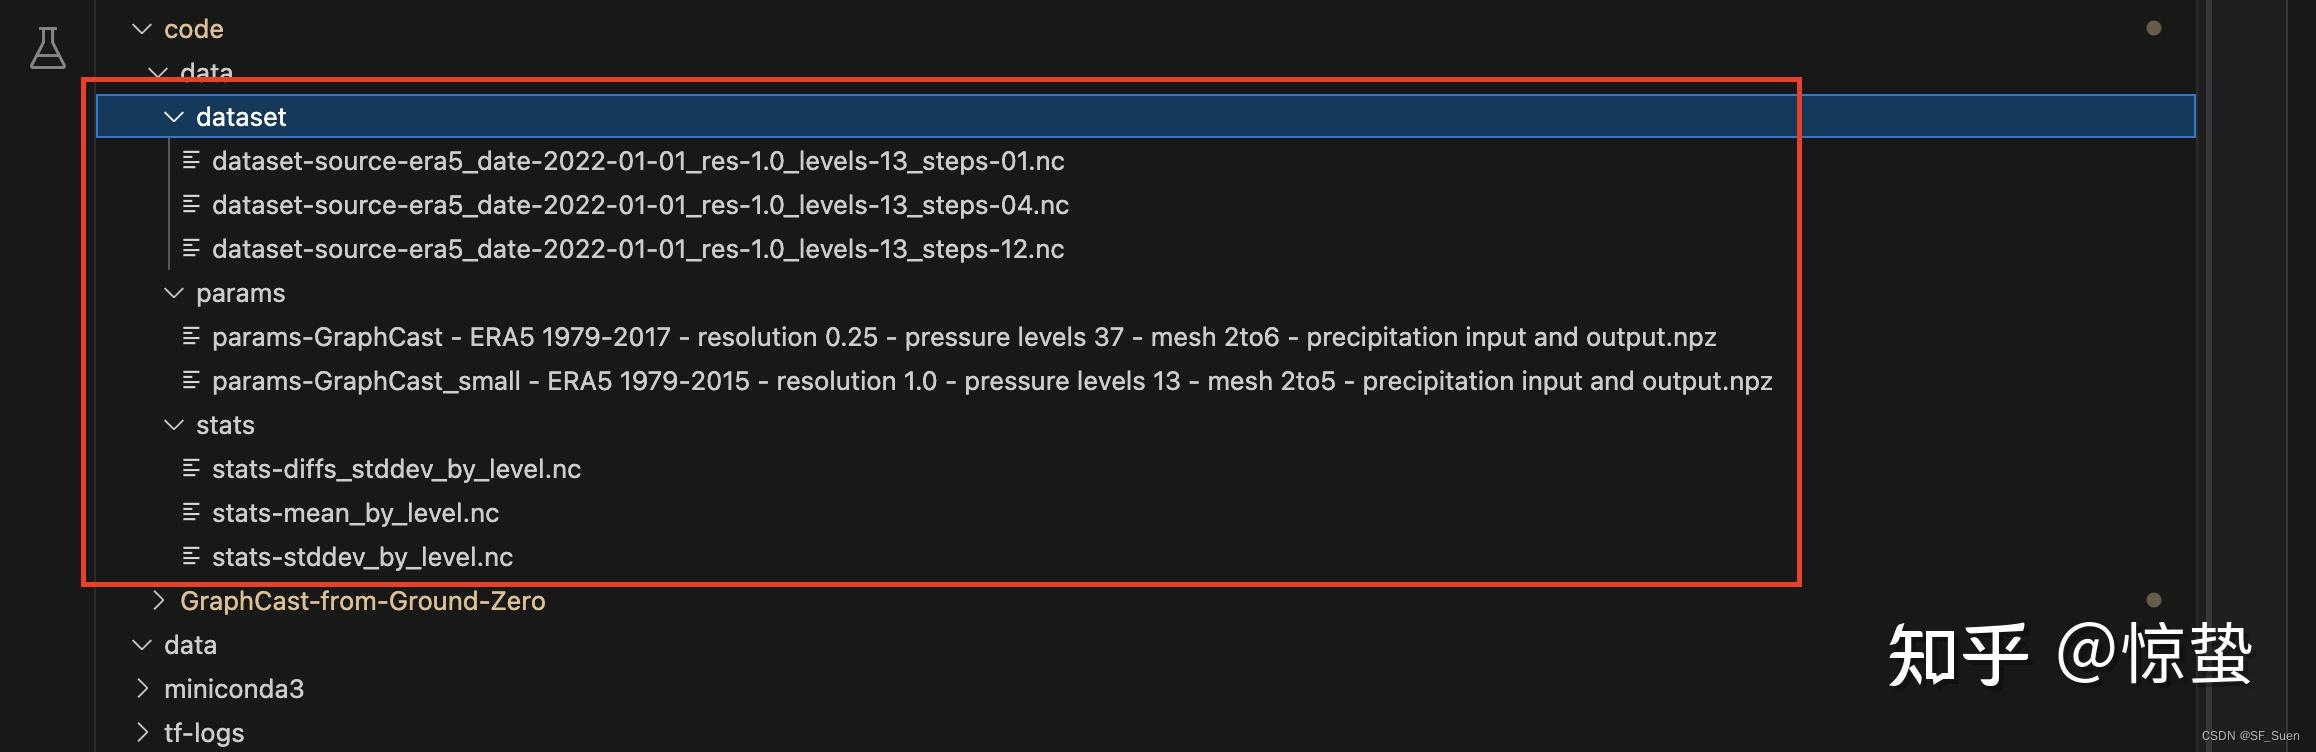Screen dimensions: 2316x752
Task: Click file icon beside steps-01.nc dataset
Action: [191, 160]
